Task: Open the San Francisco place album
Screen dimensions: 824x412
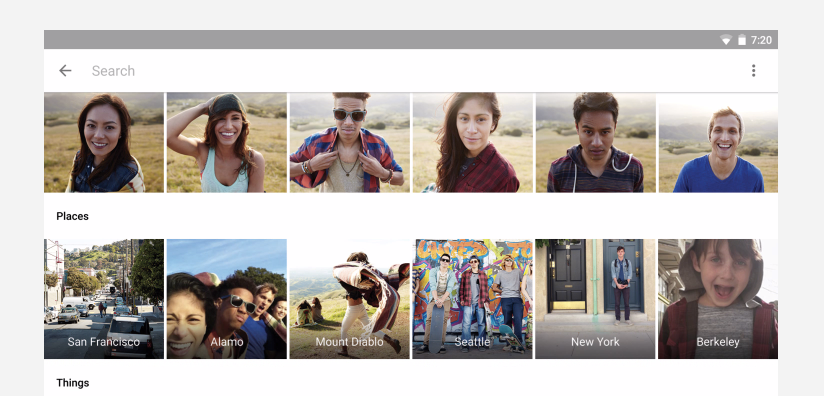Action: tap(104, 299)
